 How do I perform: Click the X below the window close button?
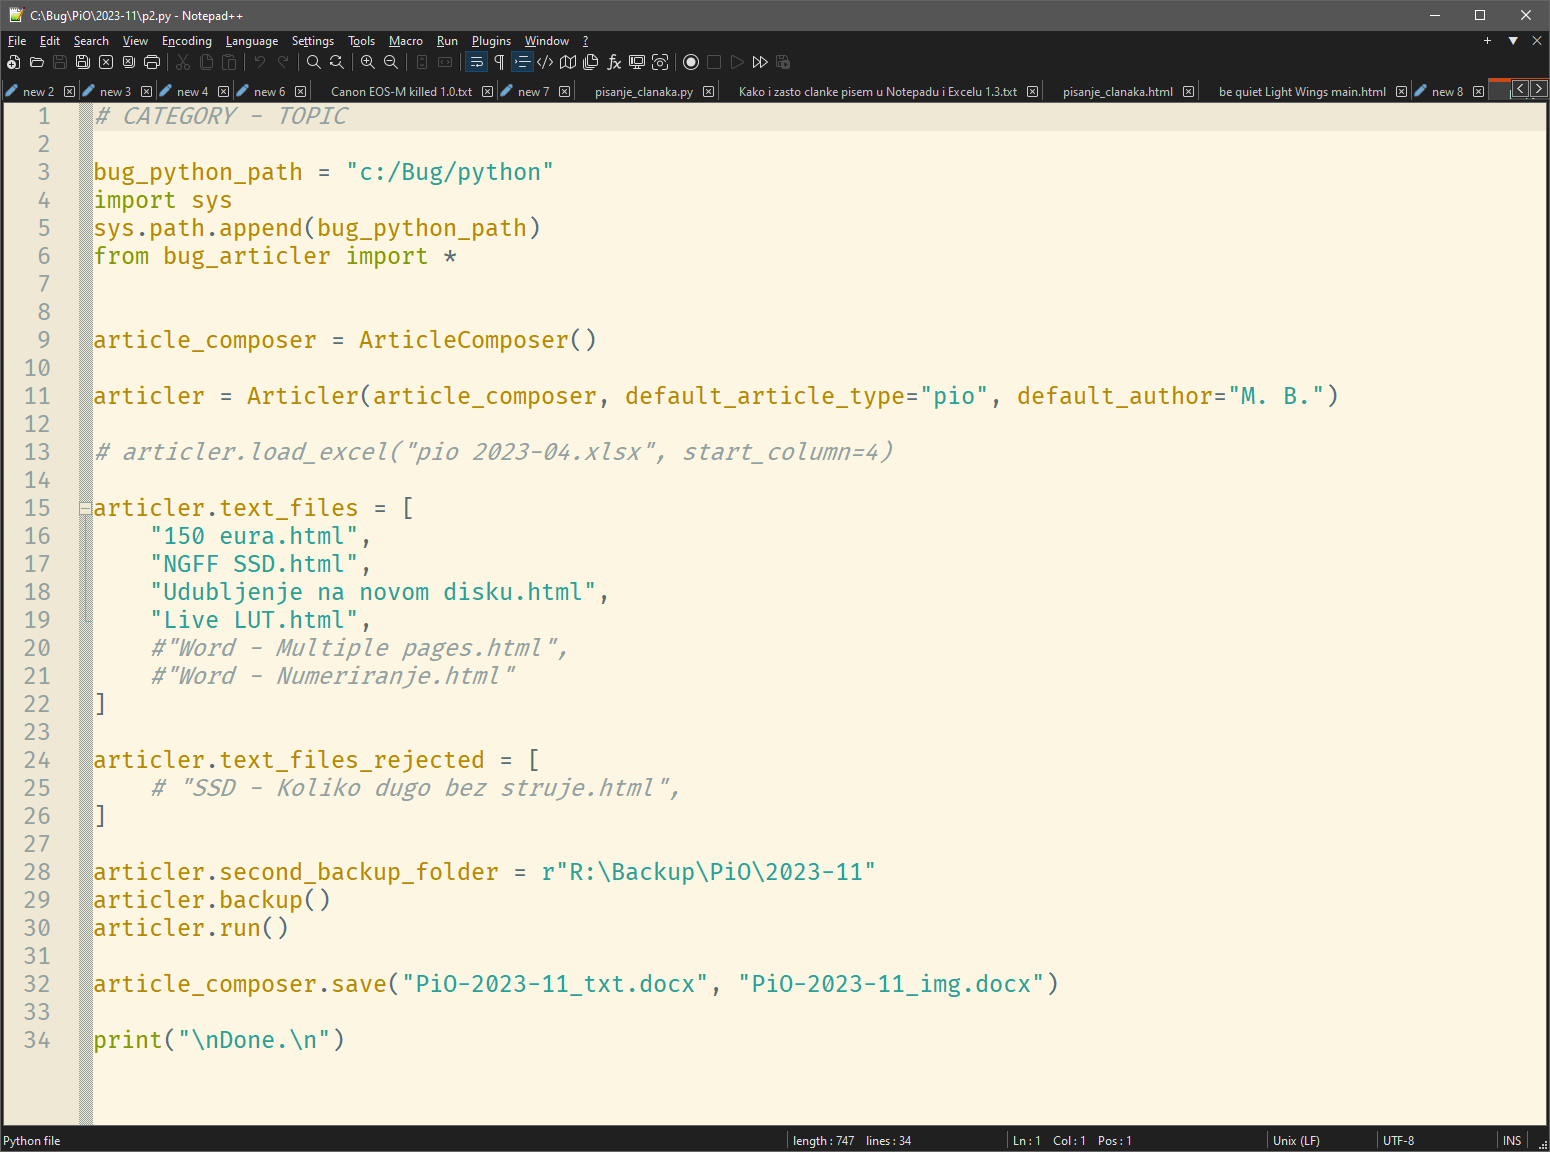(x=1537, y=41)
